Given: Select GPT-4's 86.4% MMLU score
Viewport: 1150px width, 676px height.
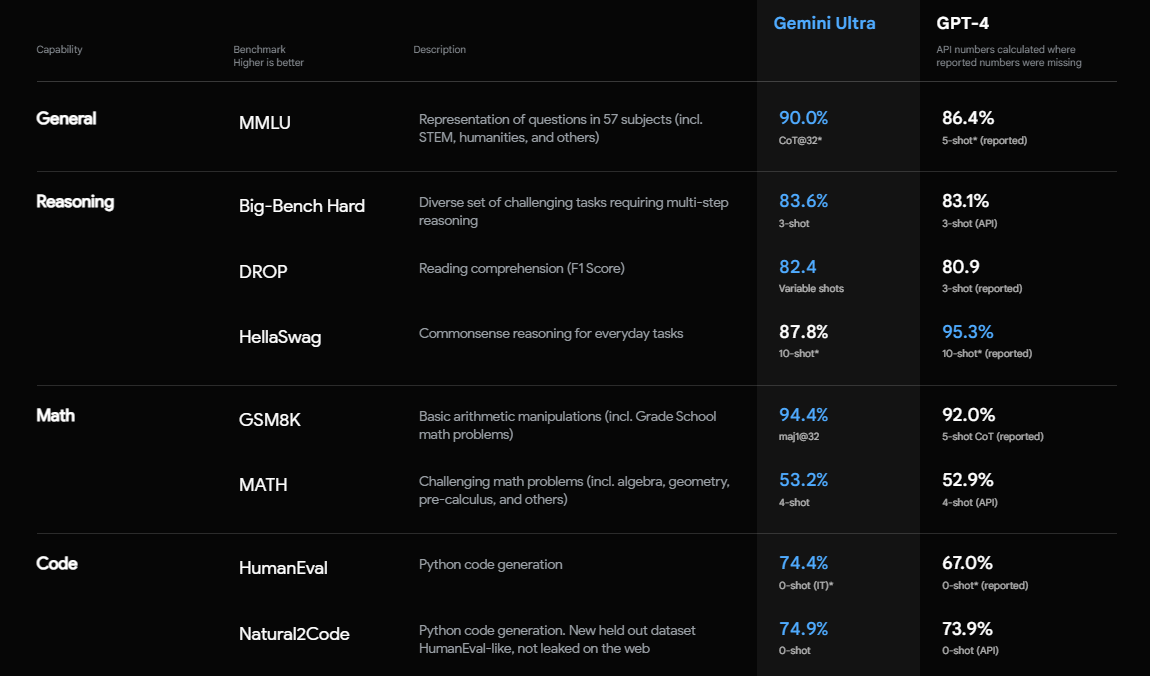Looking at the screenshot, I should tap(968, 118).
